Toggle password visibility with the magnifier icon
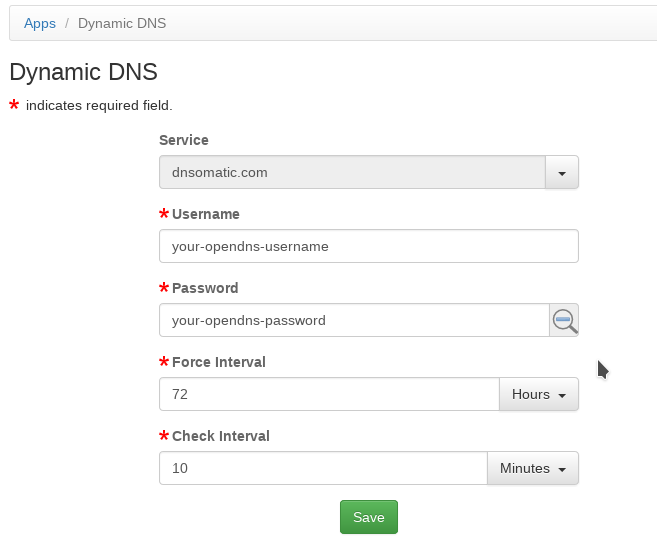 (564, 320)
